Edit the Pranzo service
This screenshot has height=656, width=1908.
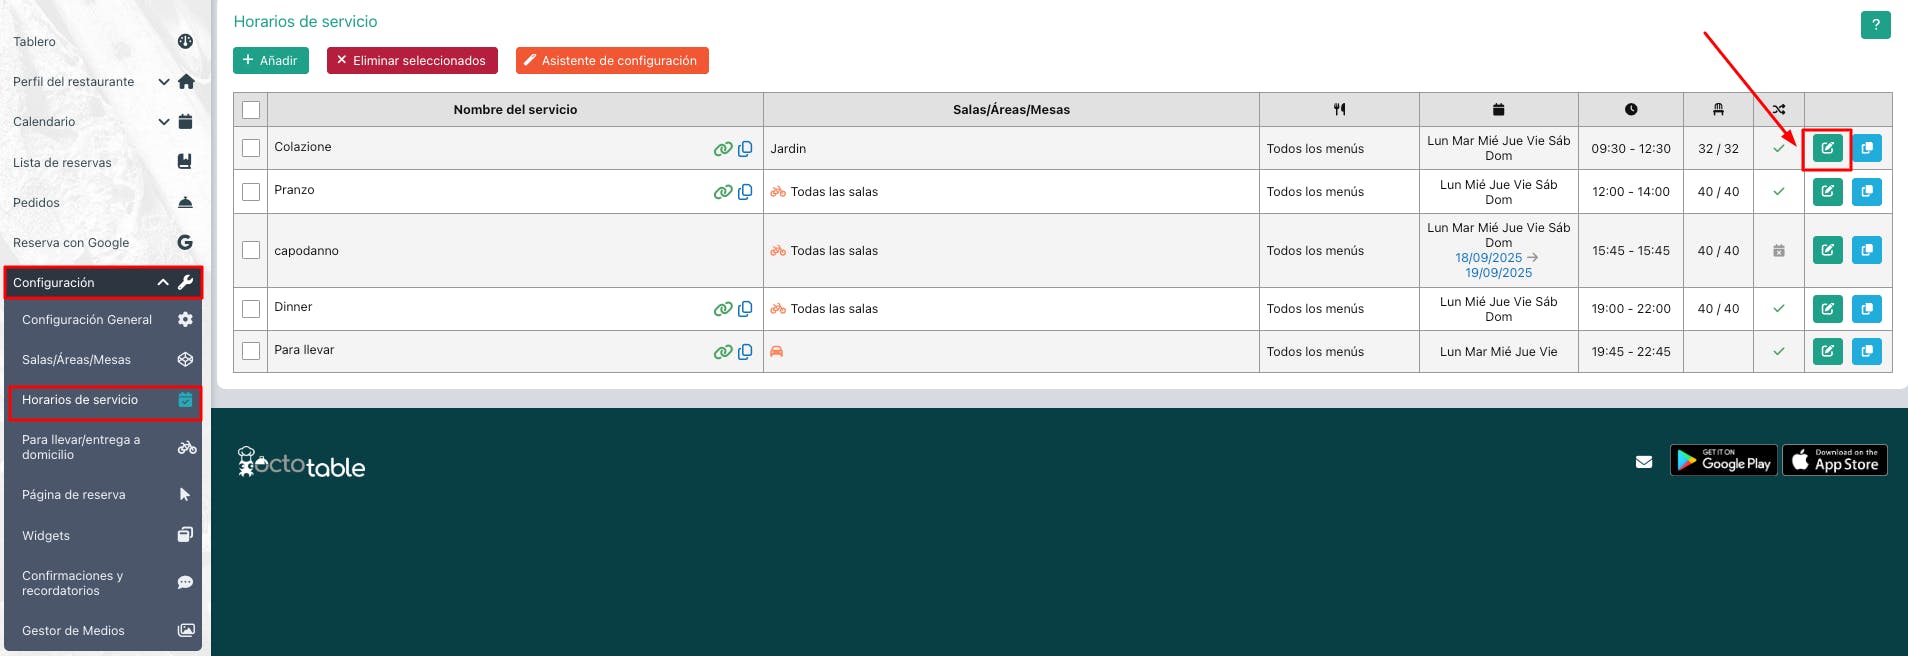point(1827,191)
